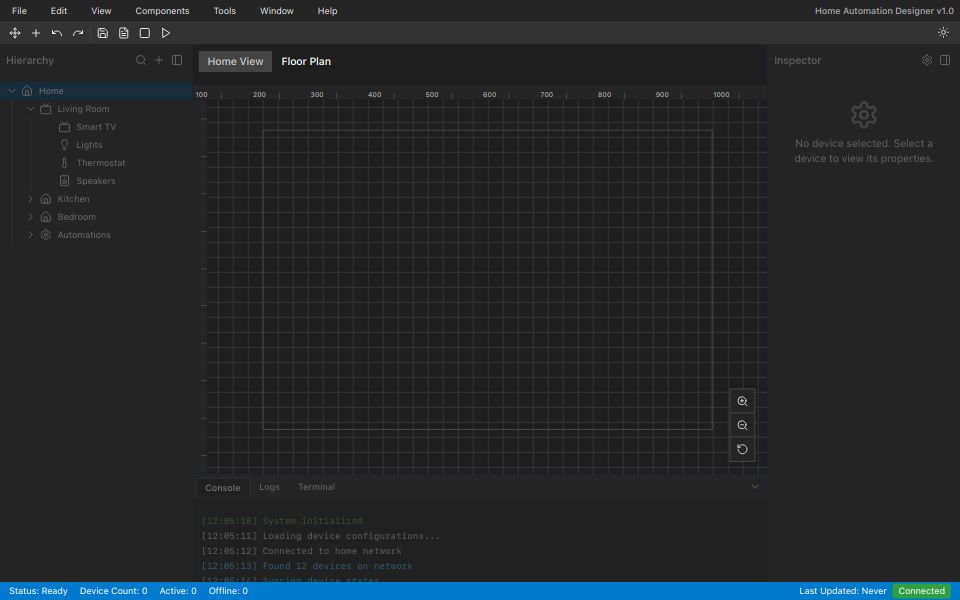Screen dimensions: 960x600
Task: Collapse the Living Room node
Action: tap(31, 109)
